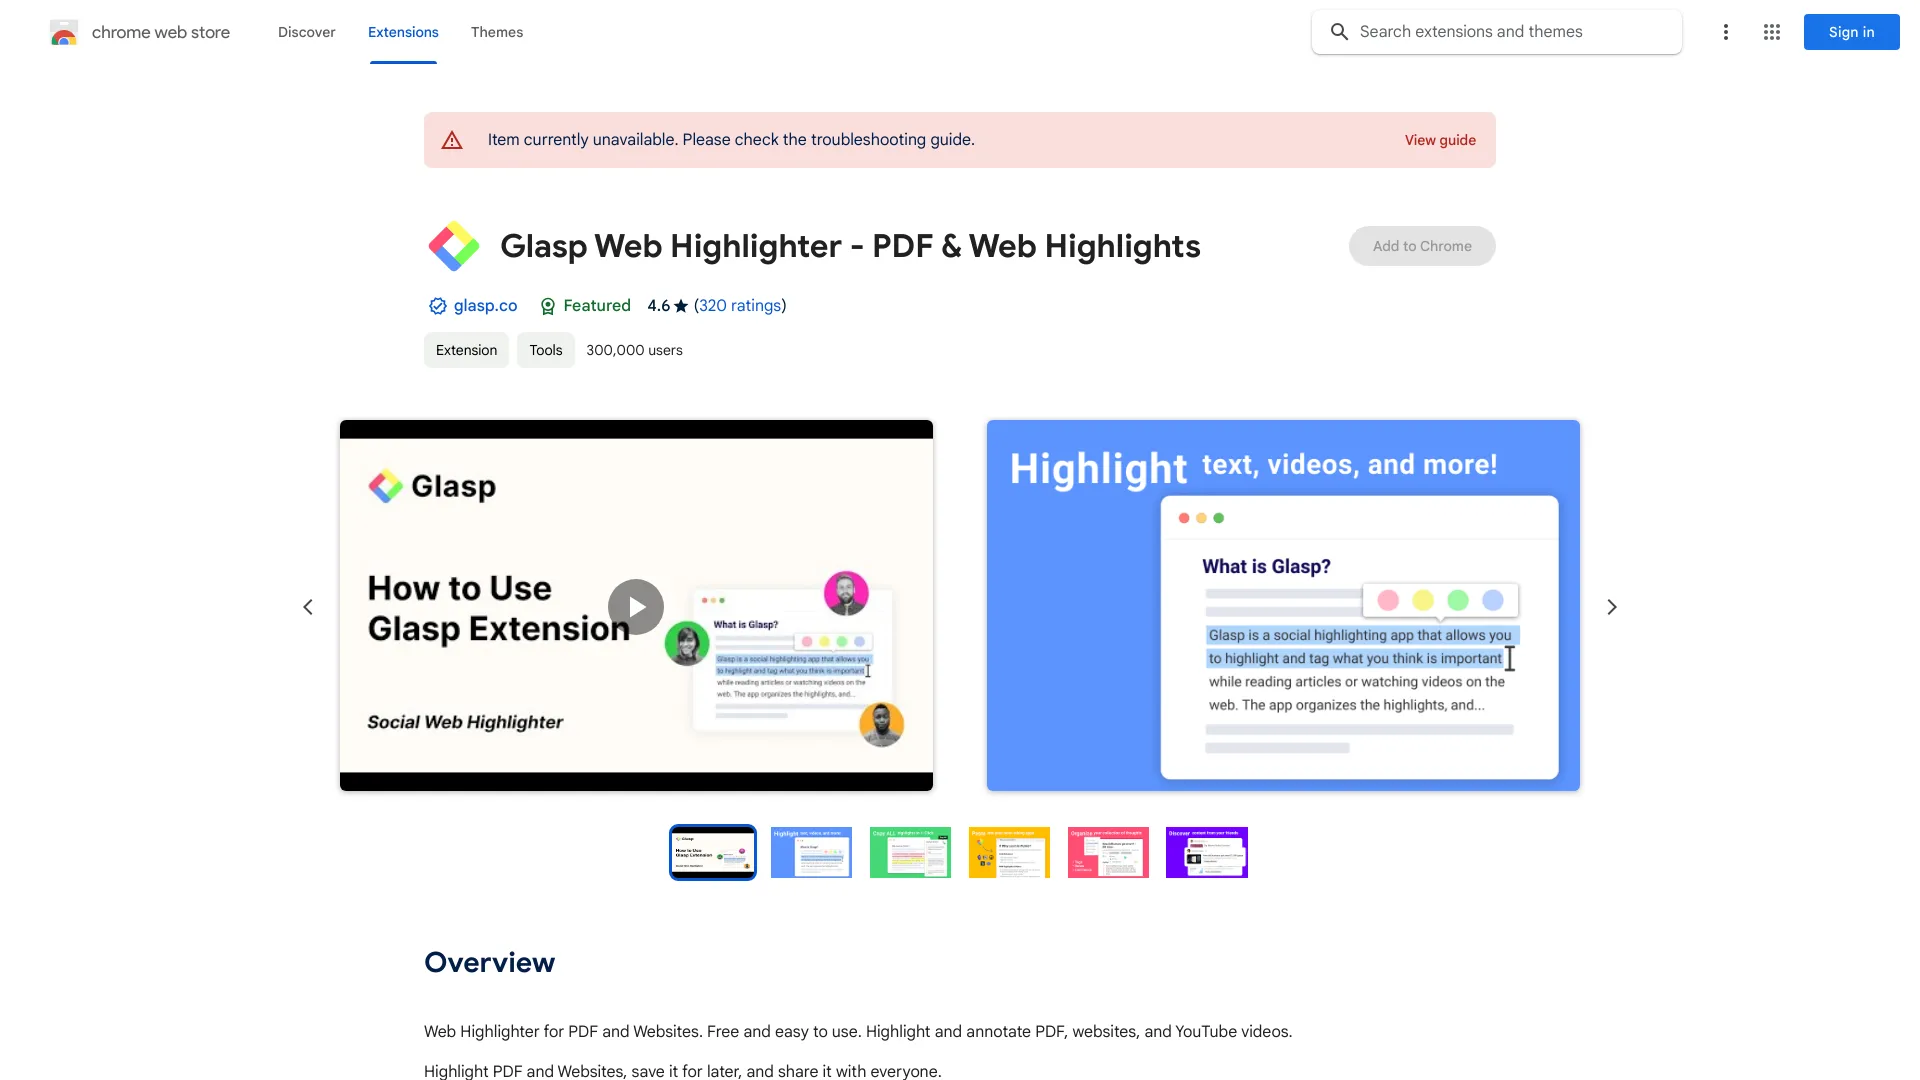
Task: Click the play button on the video thumbnail
Action: click(636, 605)
